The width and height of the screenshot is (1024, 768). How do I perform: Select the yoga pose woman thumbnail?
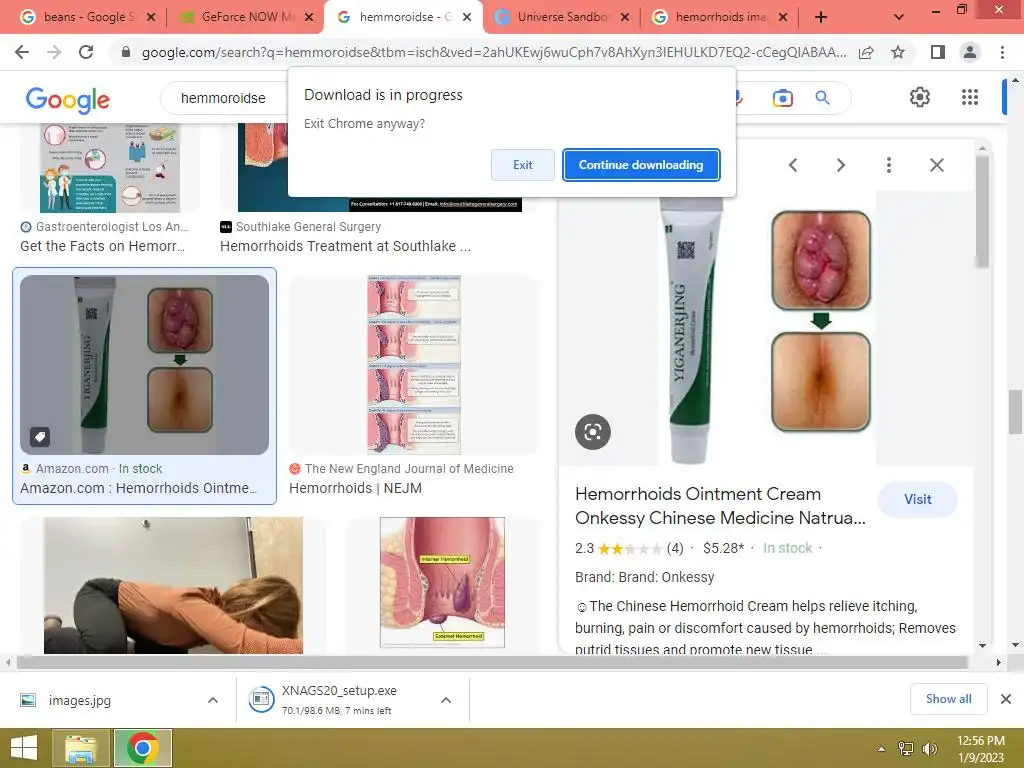tap(173, 586)
